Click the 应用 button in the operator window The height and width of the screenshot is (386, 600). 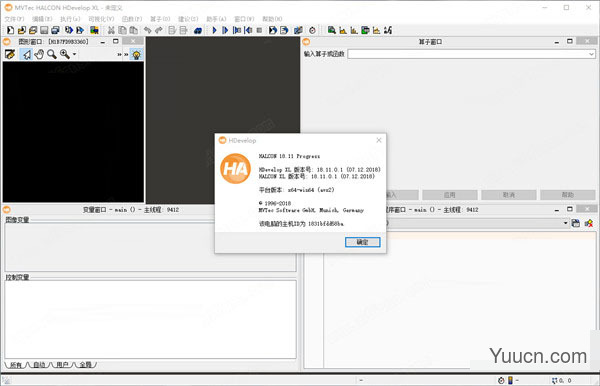pos(450,195)
